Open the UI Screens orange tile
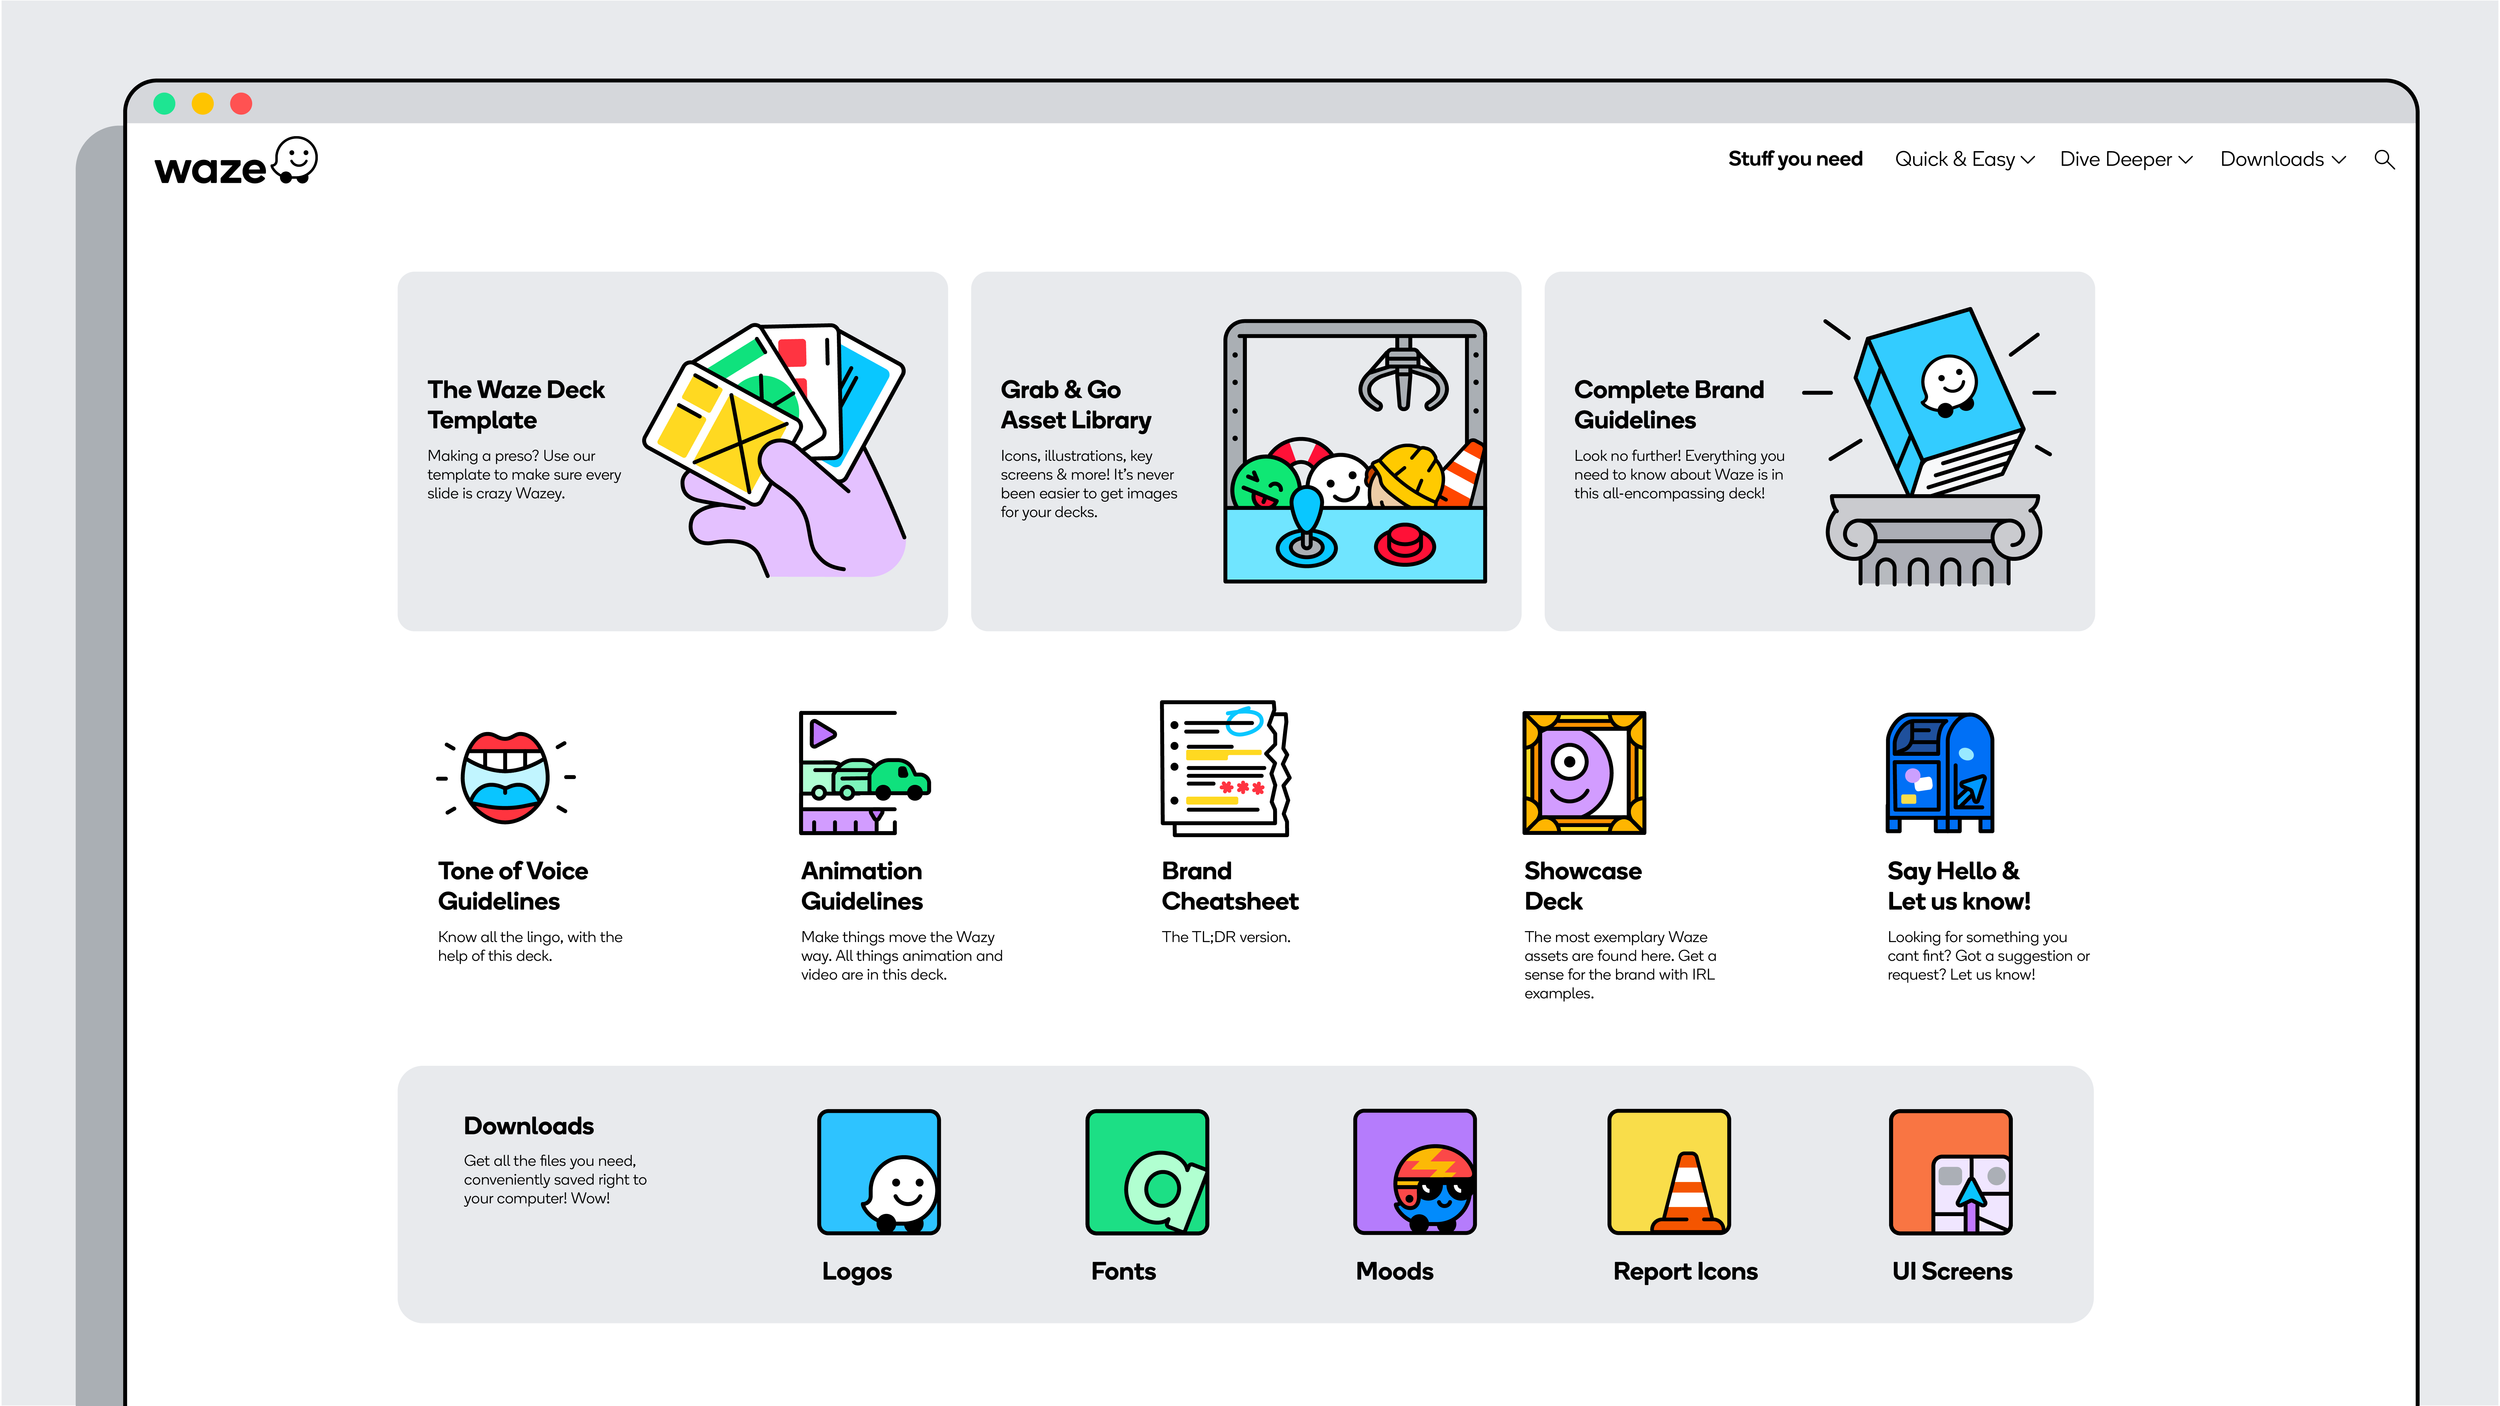2500x1406 pixels. 1950,1172
